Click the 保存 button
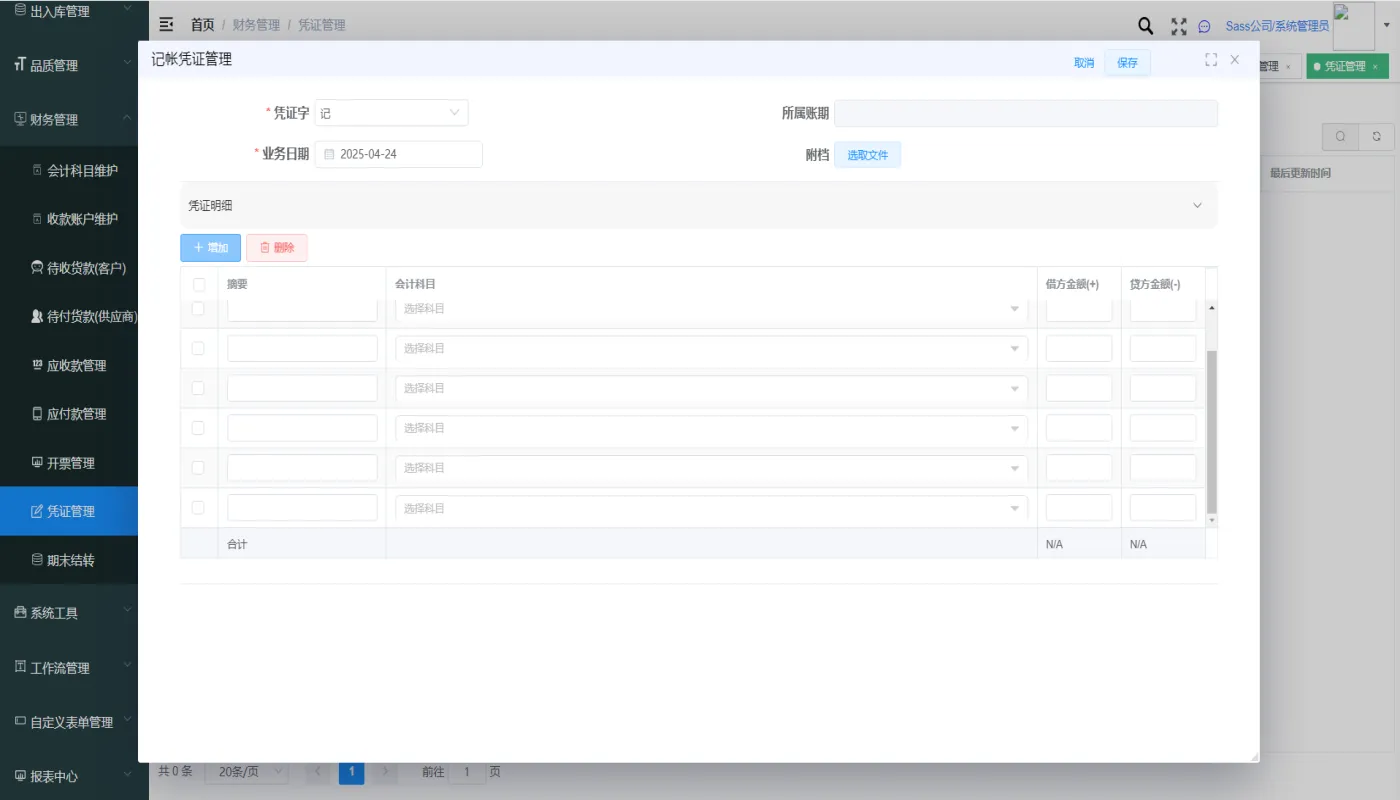This screenshot has height=800, width=1400. 1127,62
